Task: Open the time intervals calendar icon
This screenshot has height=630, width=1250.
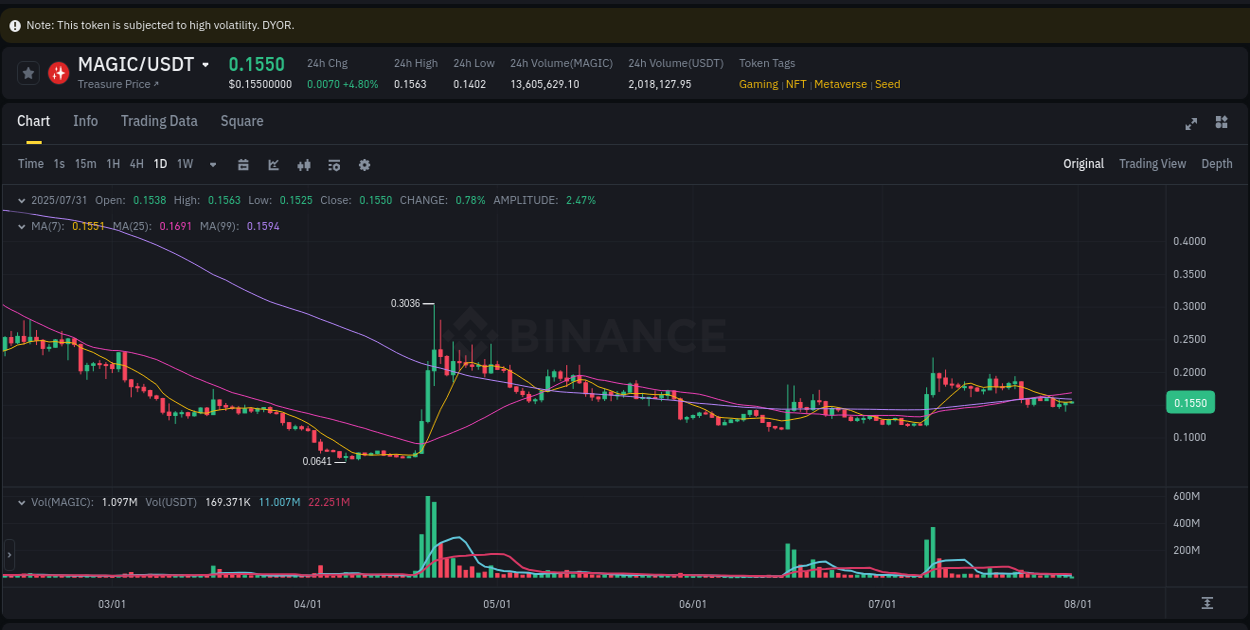Action: point(243,164)
